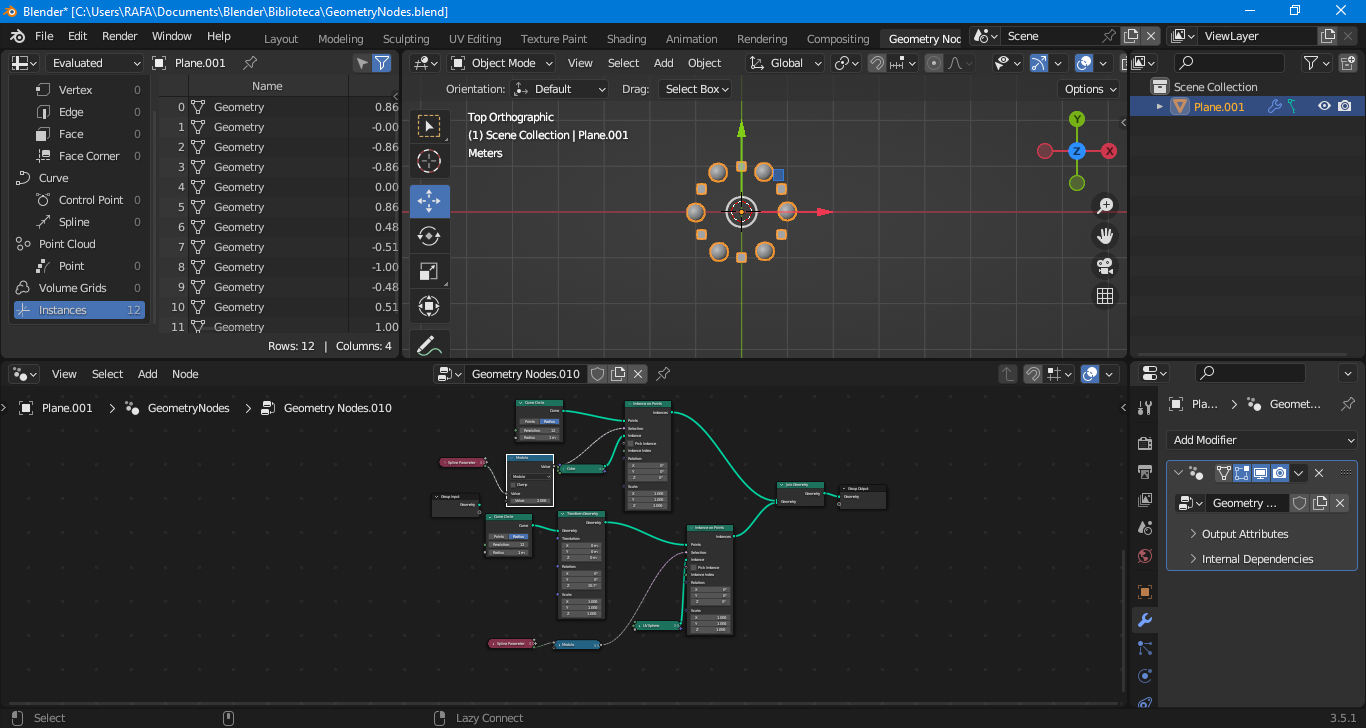Open the Add Modifier dropdown
This screenshot has height=728, width=1366.
click(1262, 440)
